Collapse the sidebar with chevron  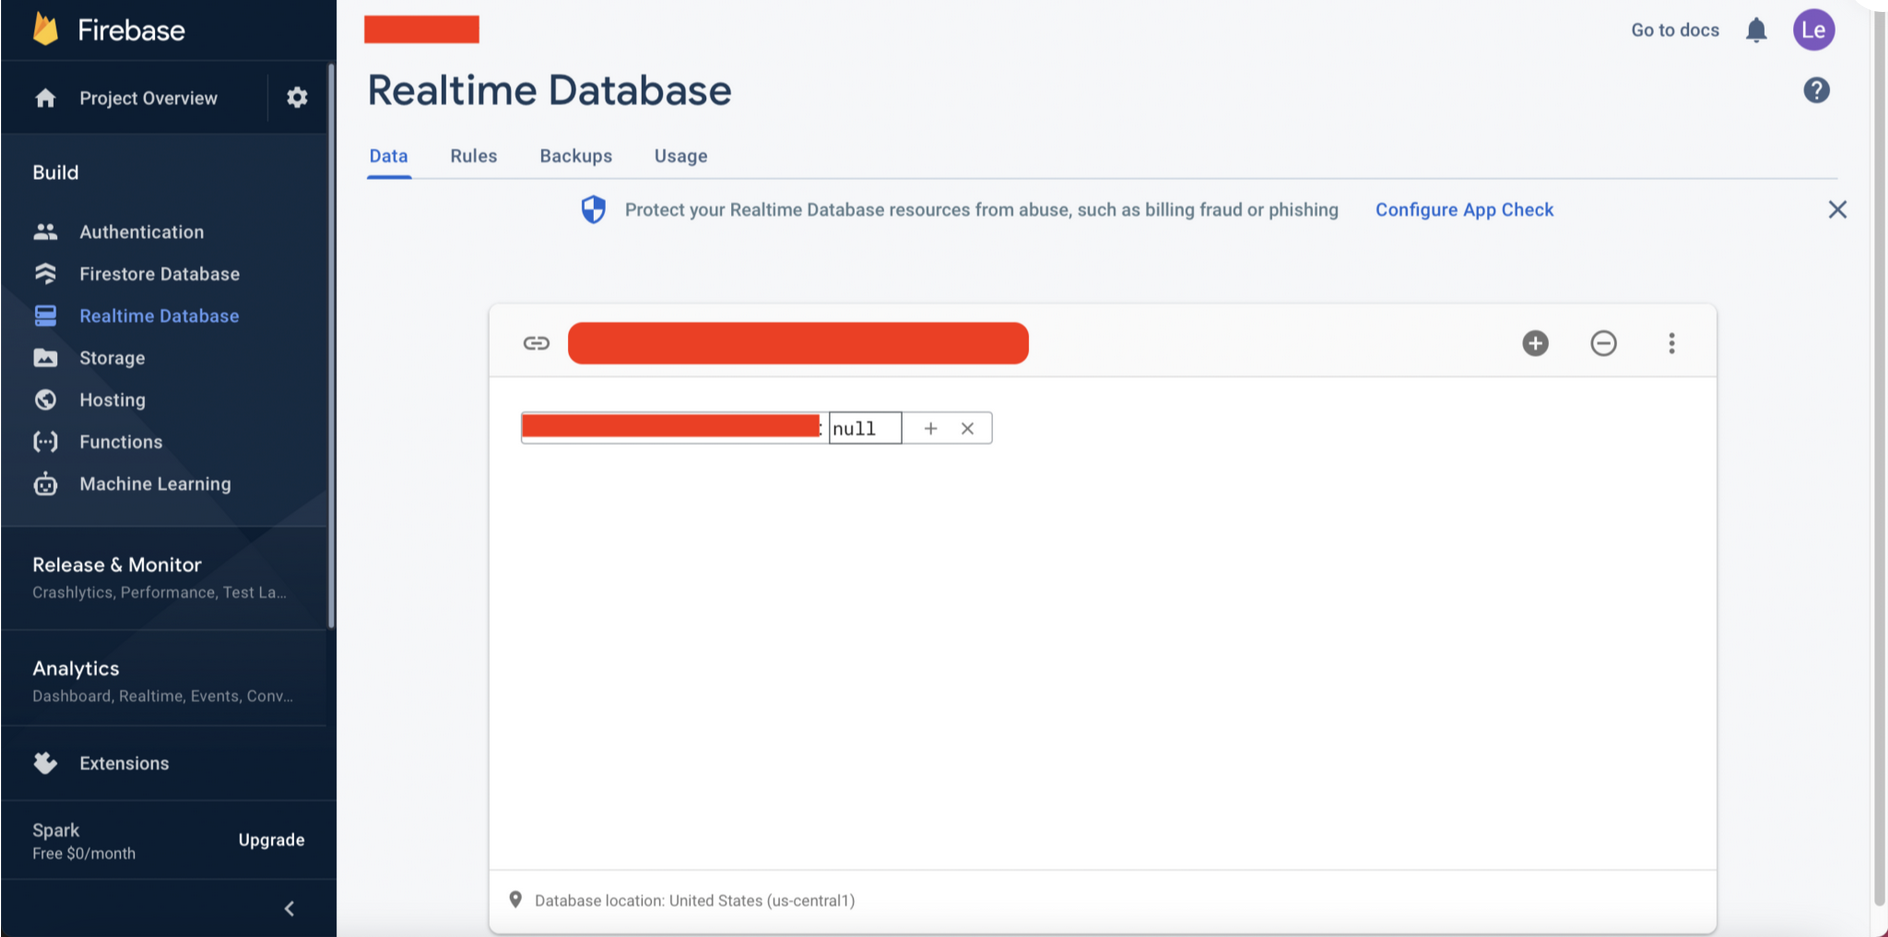(x=289, y=908)
